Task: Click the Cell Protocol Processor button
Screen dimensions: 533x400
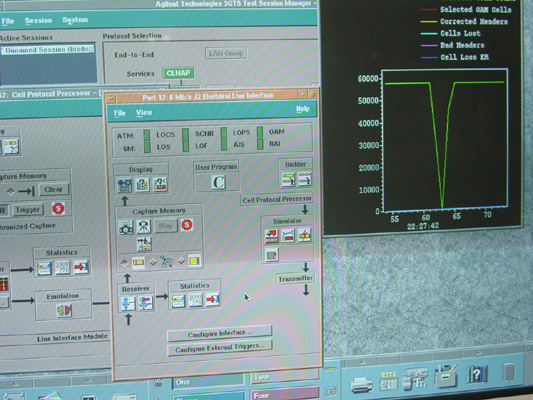Action: [x=277, y=199]
